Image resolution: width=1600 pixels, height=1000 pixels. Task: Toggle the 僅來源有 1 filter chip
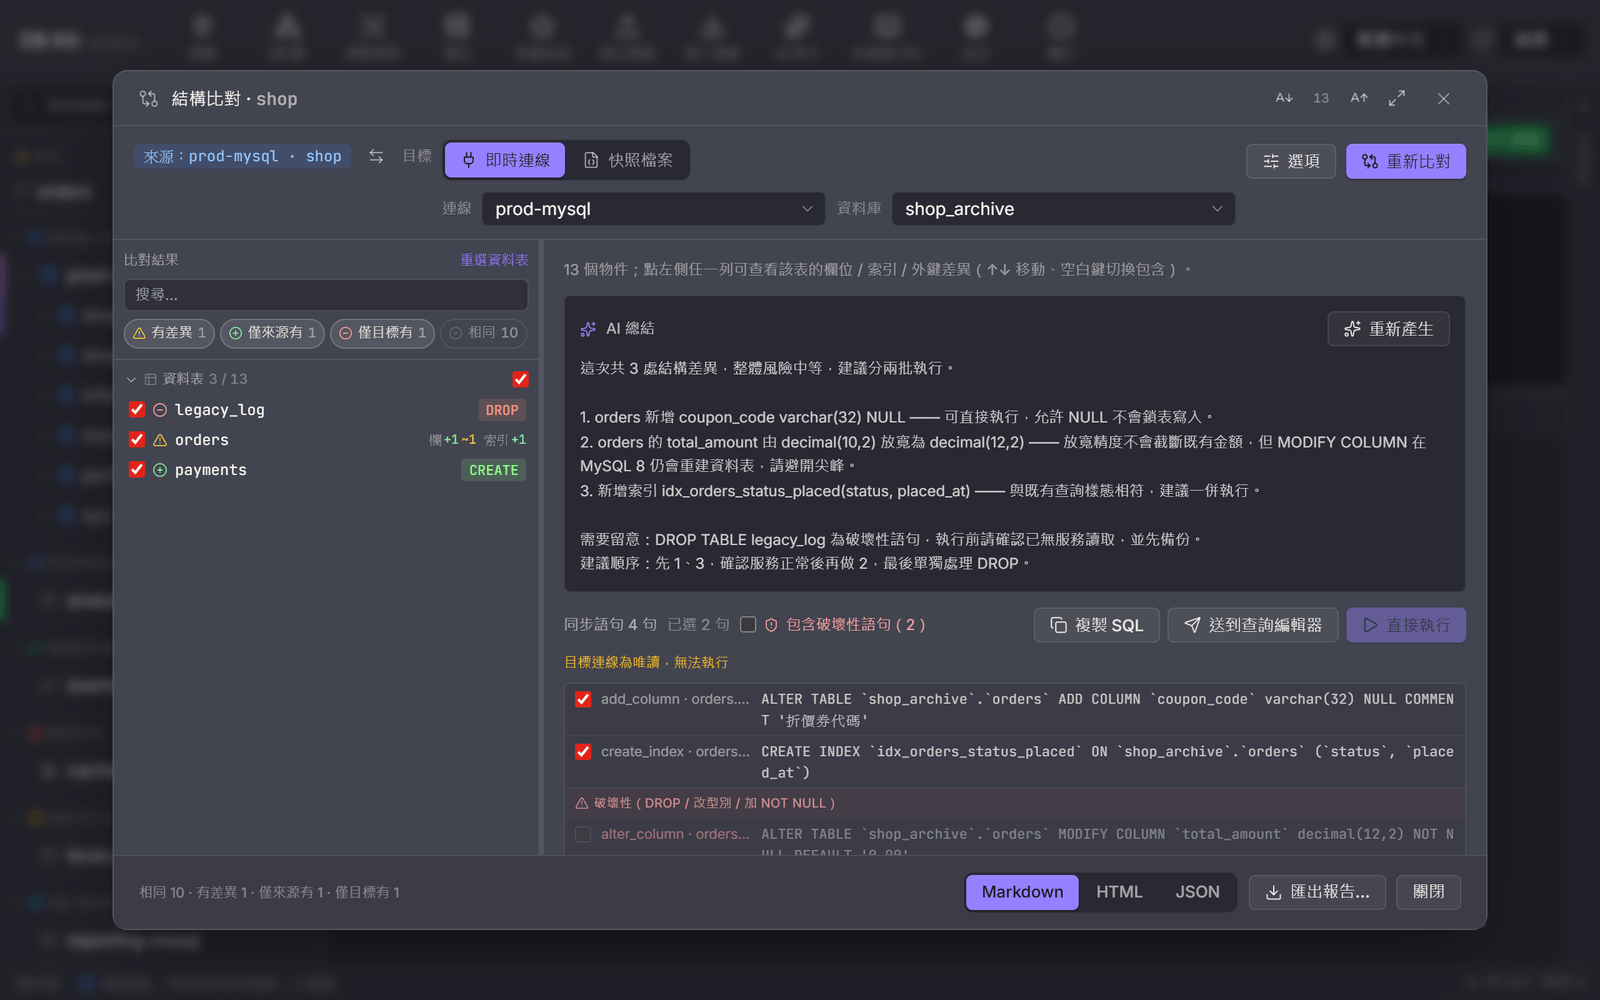coord(272,333)
